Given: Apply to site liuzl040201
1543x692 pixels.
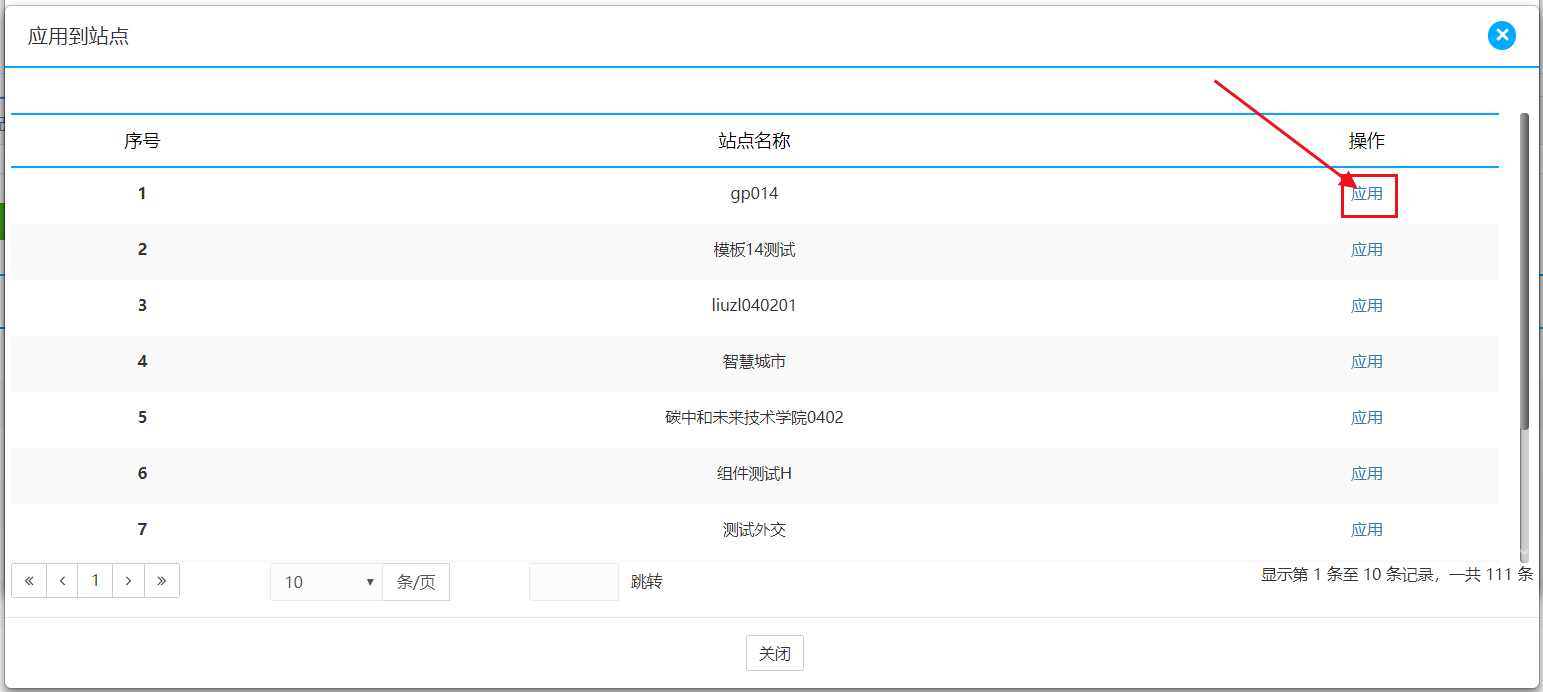Looking at the screenshot, I should point(1366,306).
